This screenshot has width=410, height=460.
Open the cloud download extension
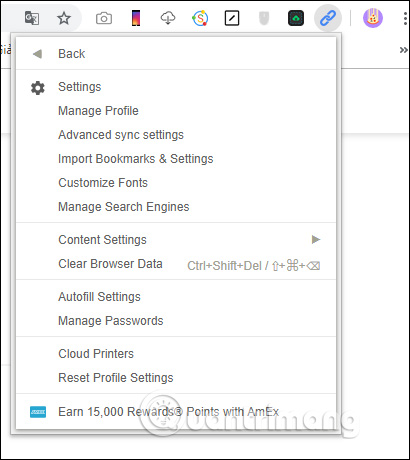click(168, 18)
